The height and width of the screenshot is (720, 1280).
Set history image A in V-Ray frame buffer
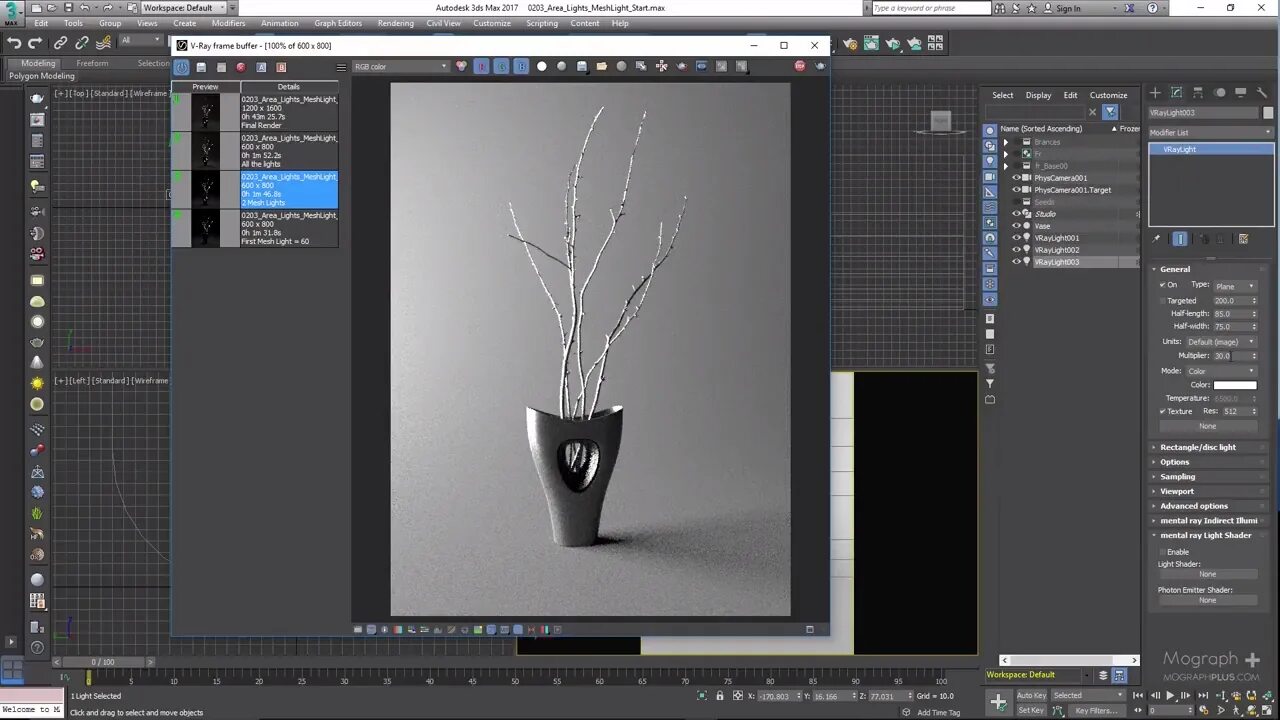click(x=261, y=67)
